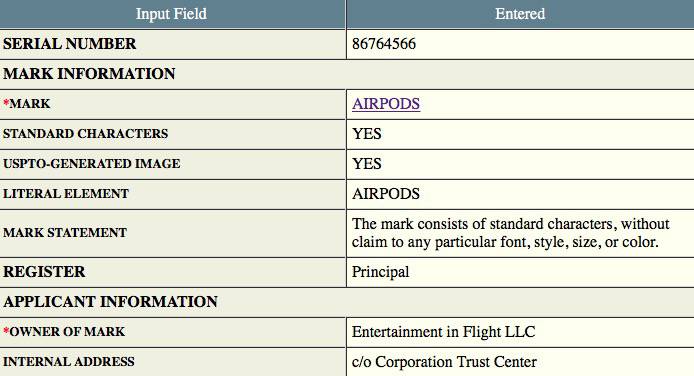The image size is (694, 376).
Task: Select the Input Field column header
Action: click(171, 14)
